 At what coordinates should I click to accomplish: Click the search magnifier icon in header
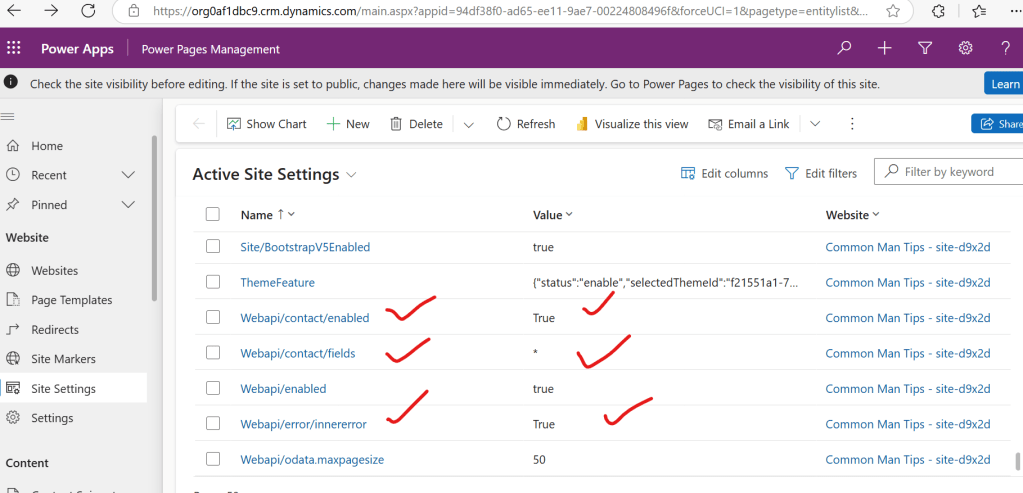pyautogui.click(x=845, y=48)
